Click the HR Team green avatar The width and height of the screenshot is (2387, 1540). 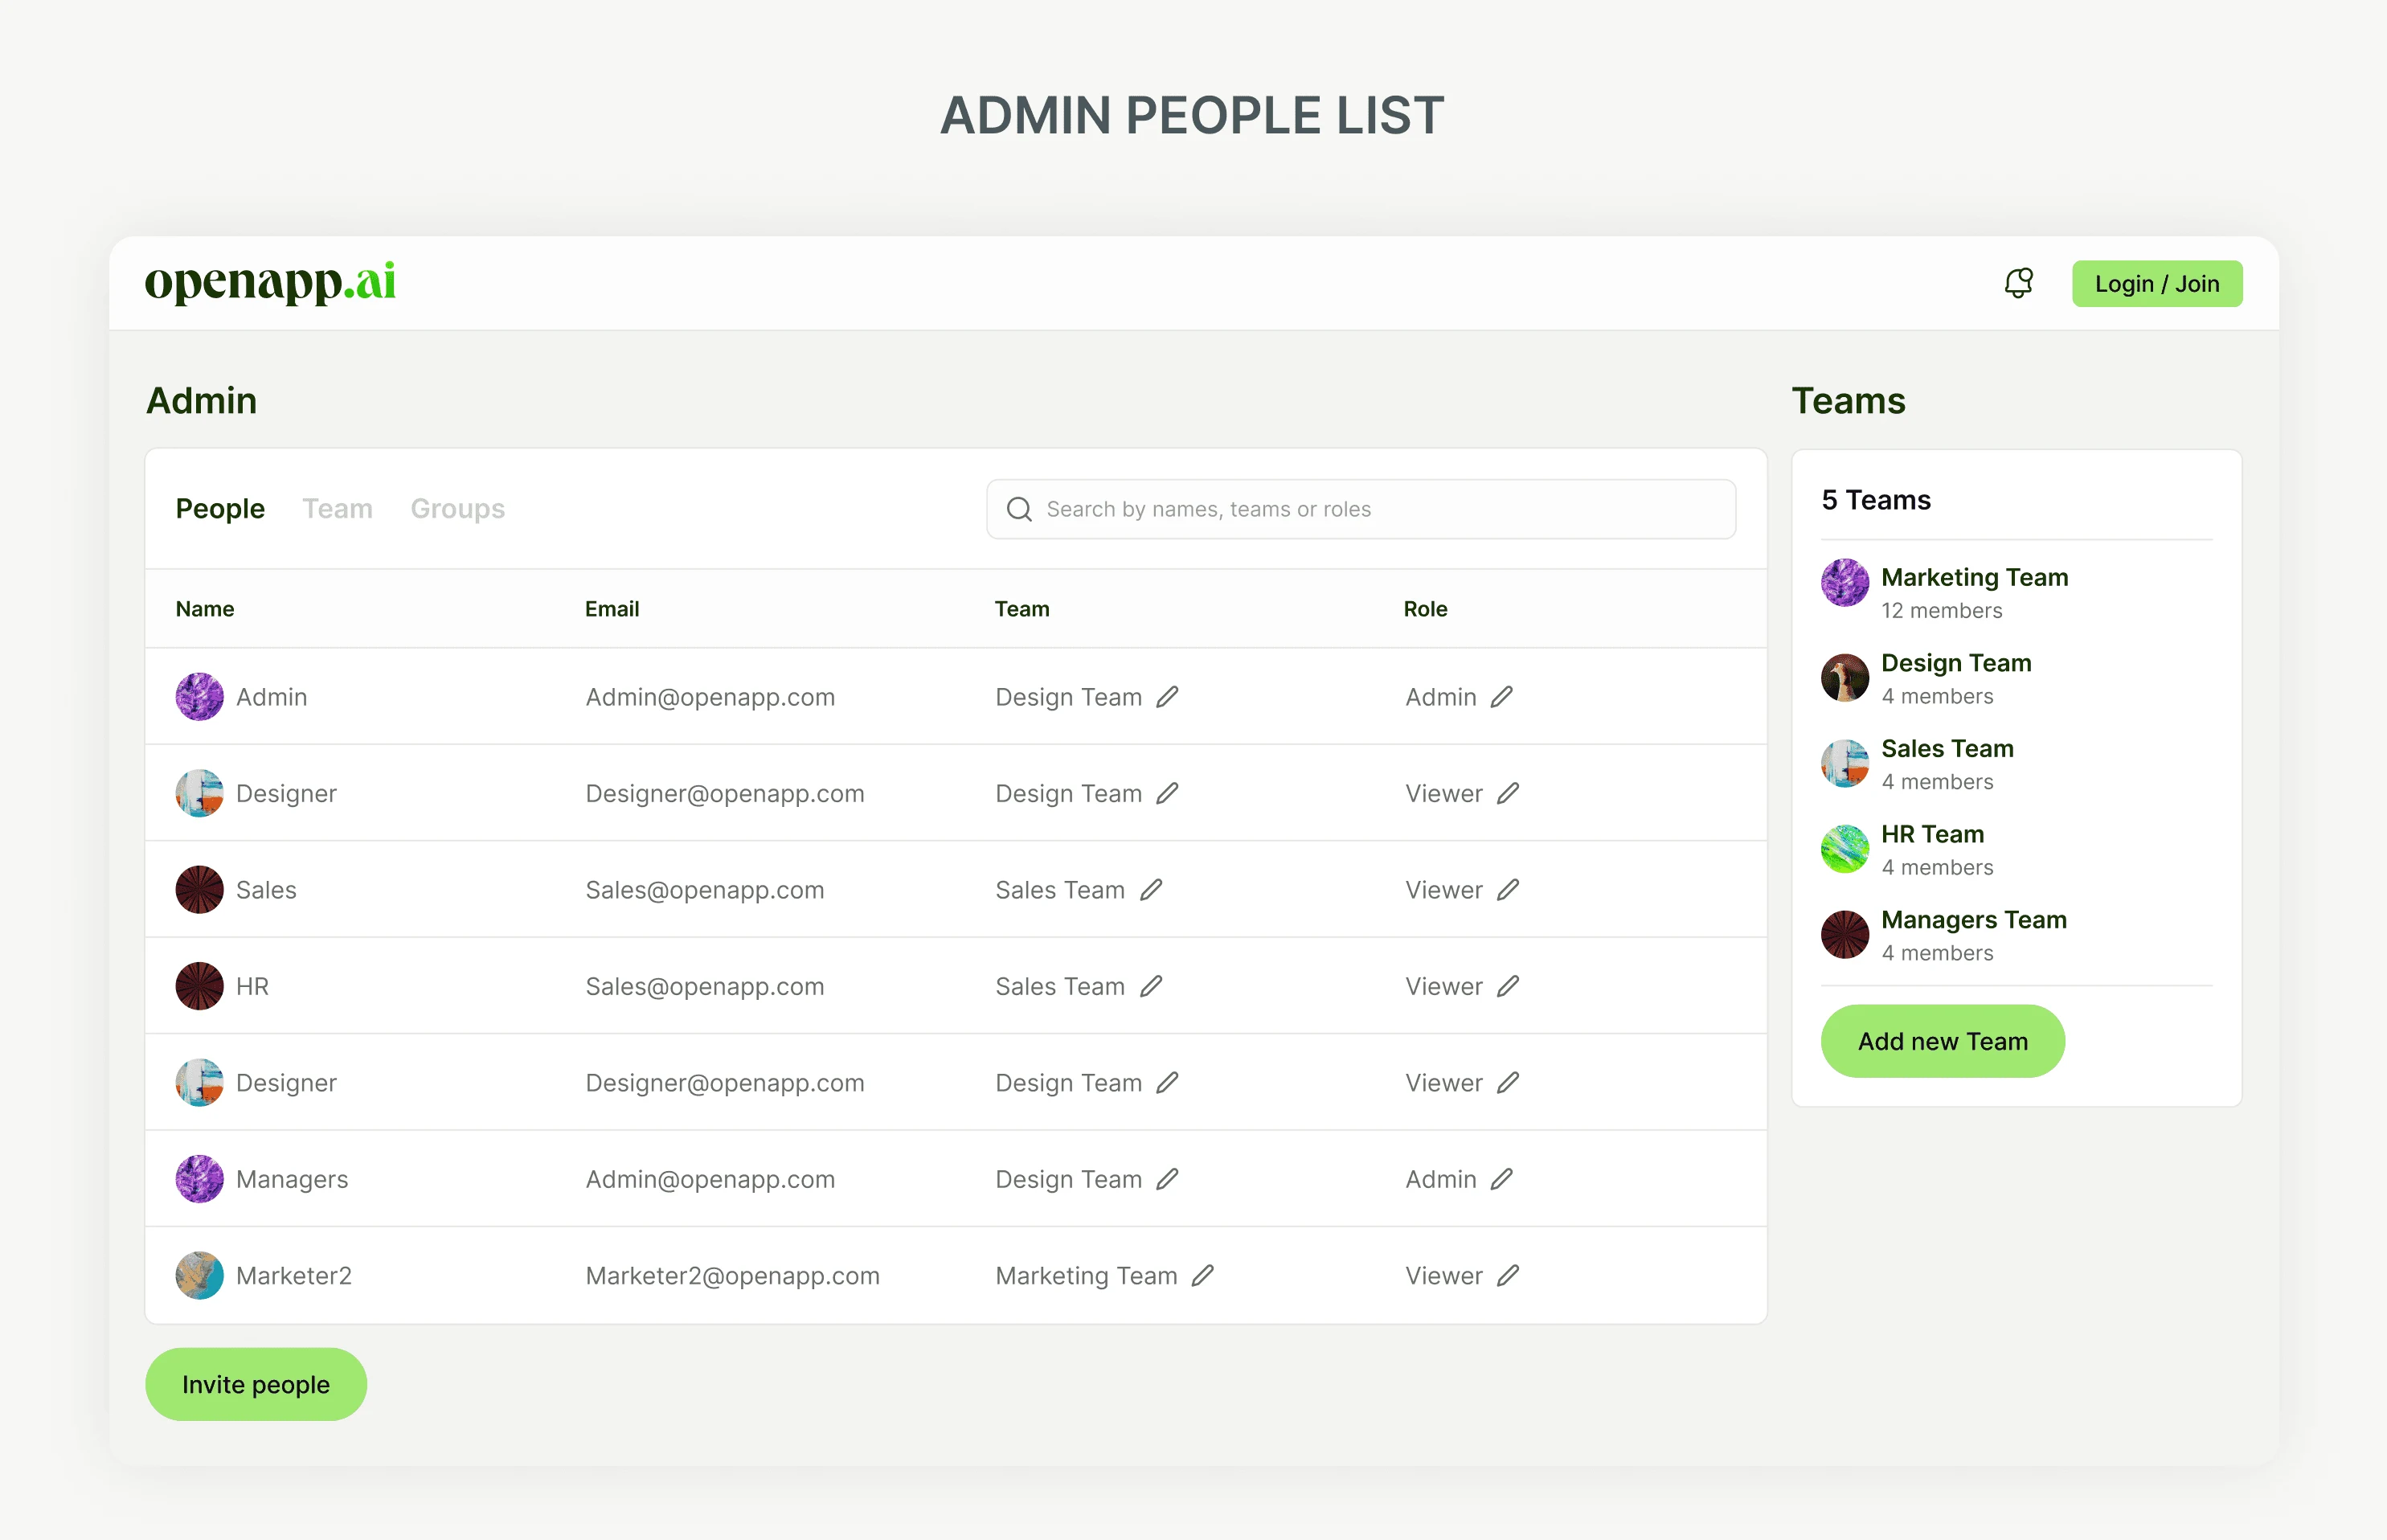[x=1845, y=849]
